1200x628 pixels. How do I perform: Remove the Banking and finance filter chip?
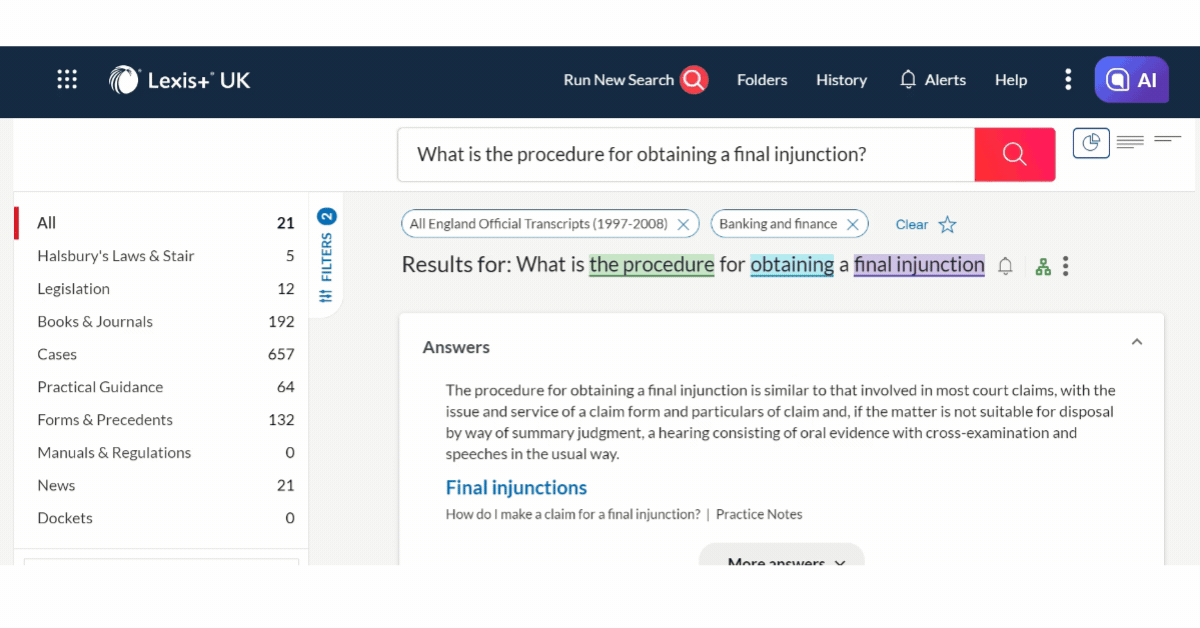point(852,225)
